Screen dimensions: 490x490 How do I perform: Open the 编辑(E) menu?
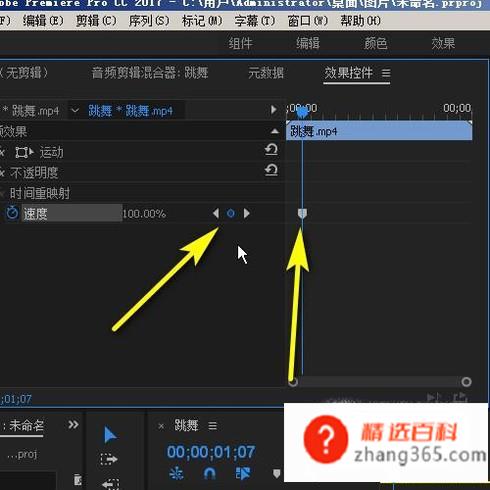tap(43, 21)
